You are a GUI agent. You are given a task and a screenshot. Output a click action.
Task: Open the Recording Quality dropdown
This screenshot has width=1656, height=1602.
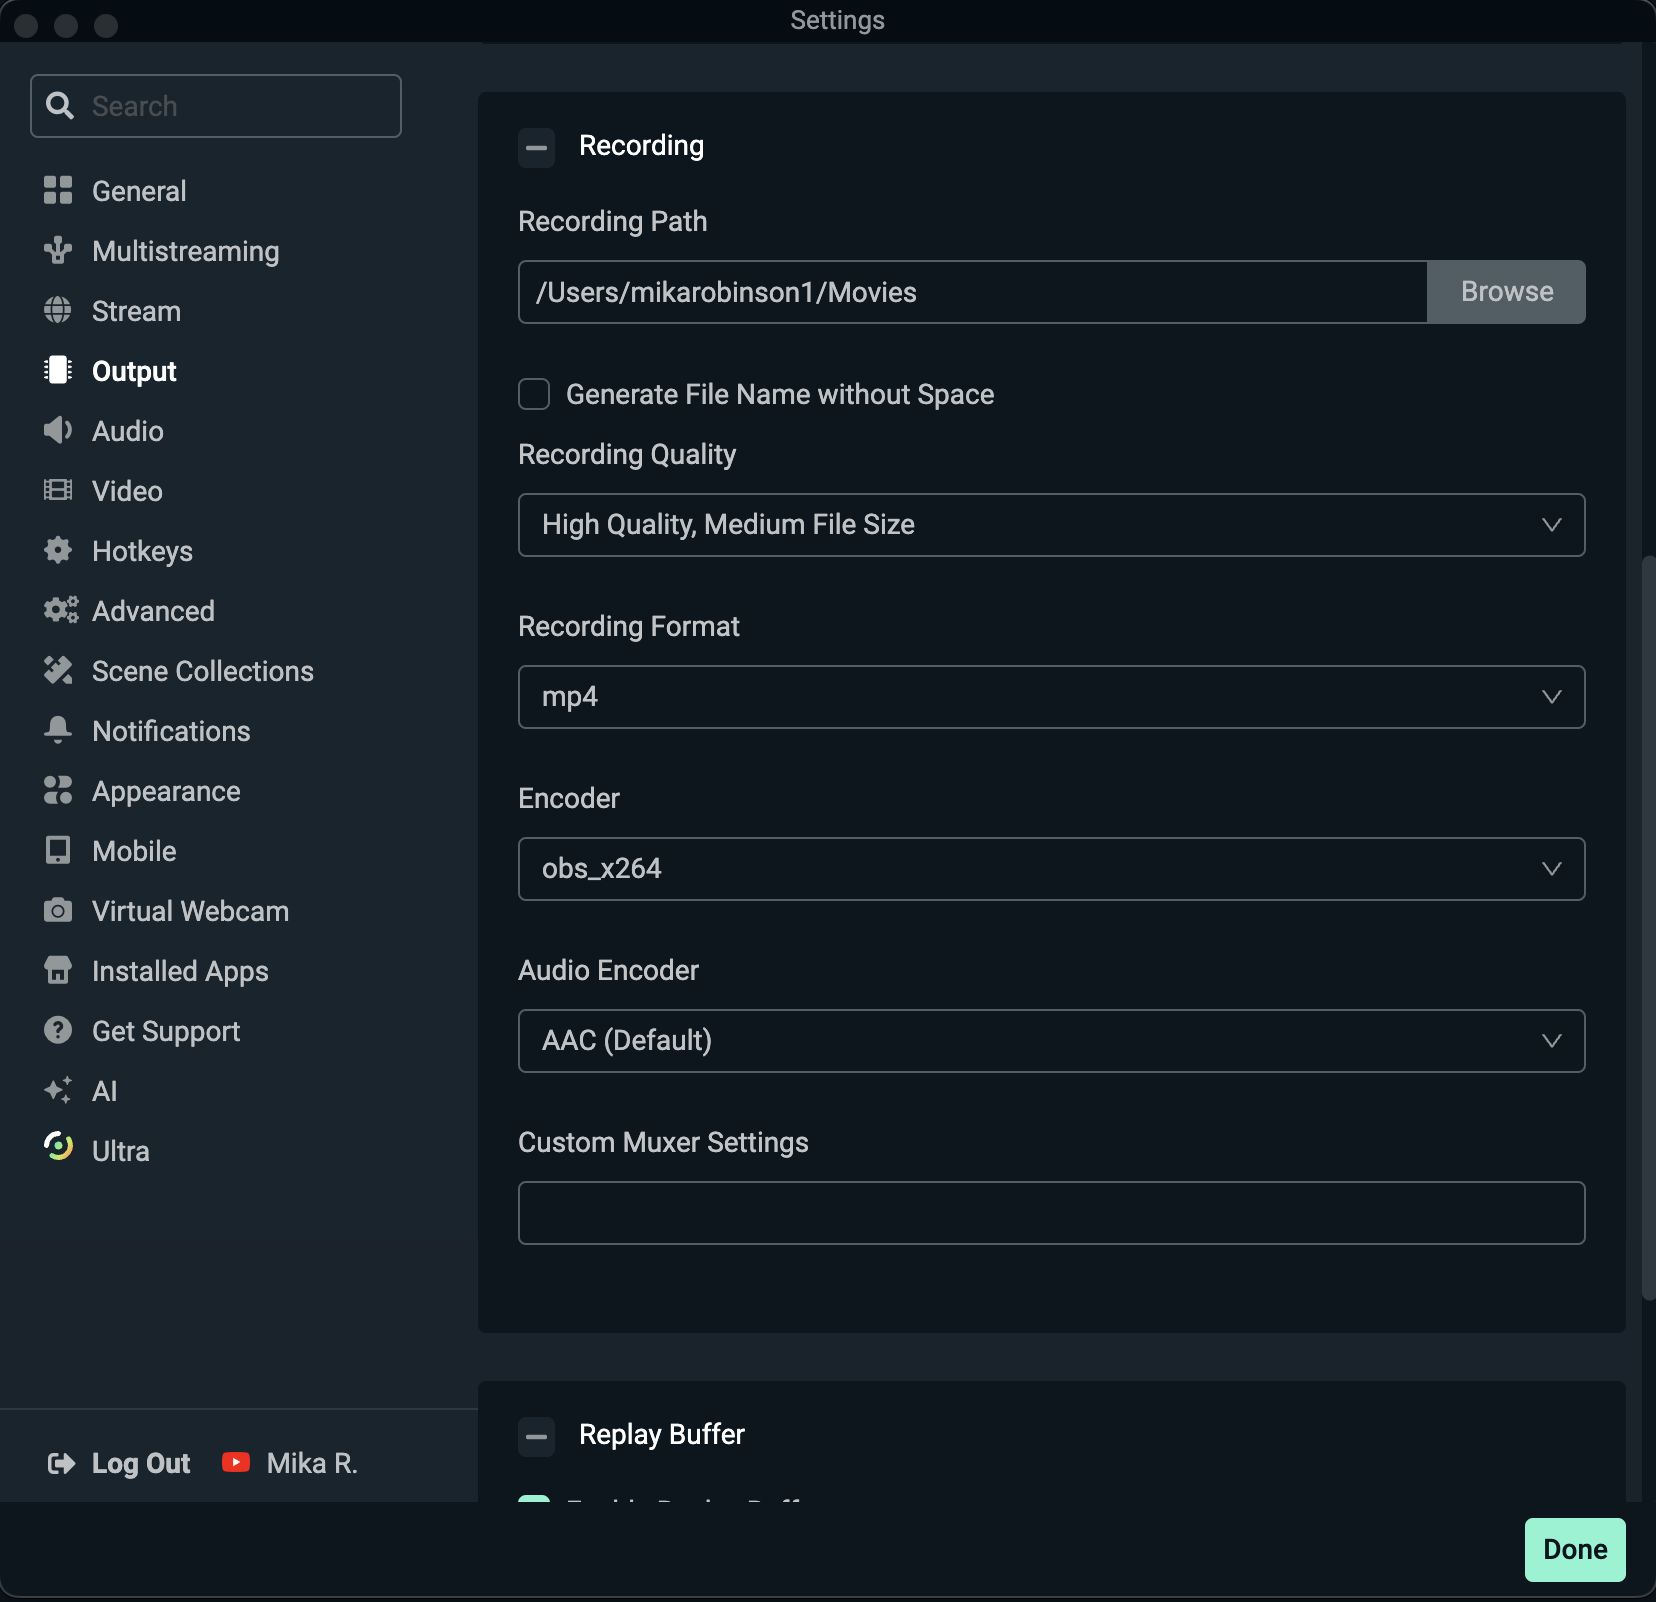[1051, 525]
